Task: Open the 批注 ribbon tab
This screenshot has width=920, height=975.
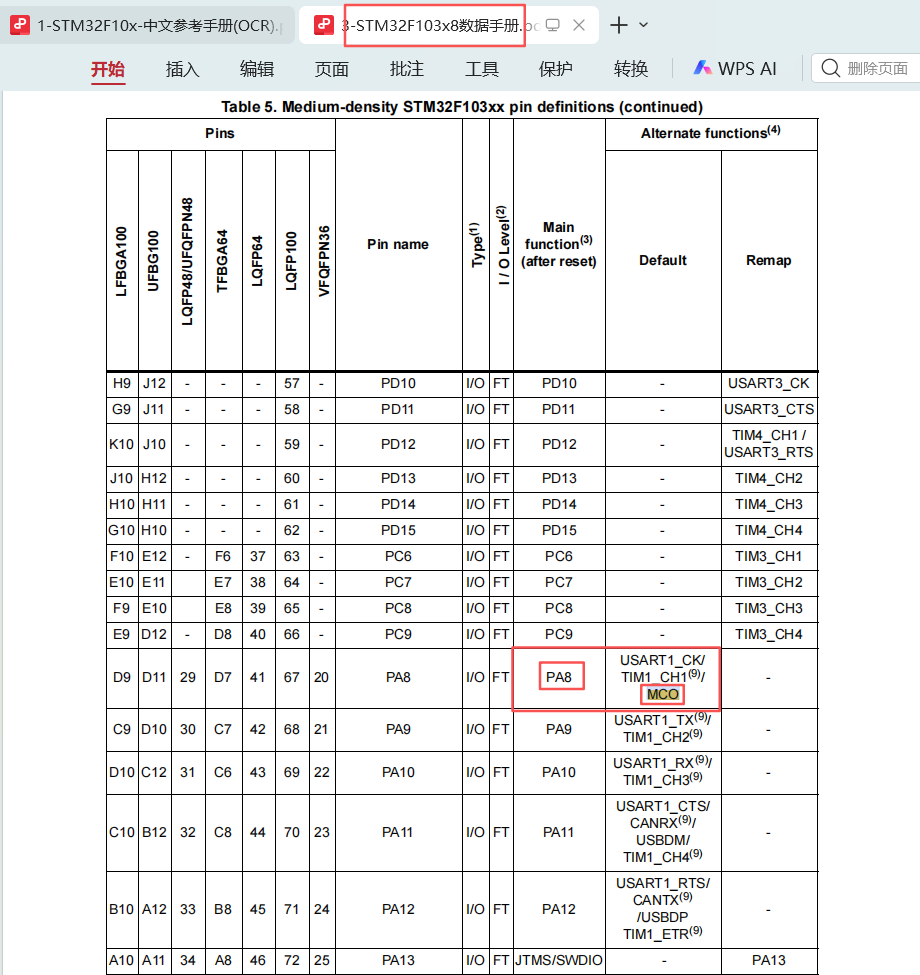Action: click(407, 69)
